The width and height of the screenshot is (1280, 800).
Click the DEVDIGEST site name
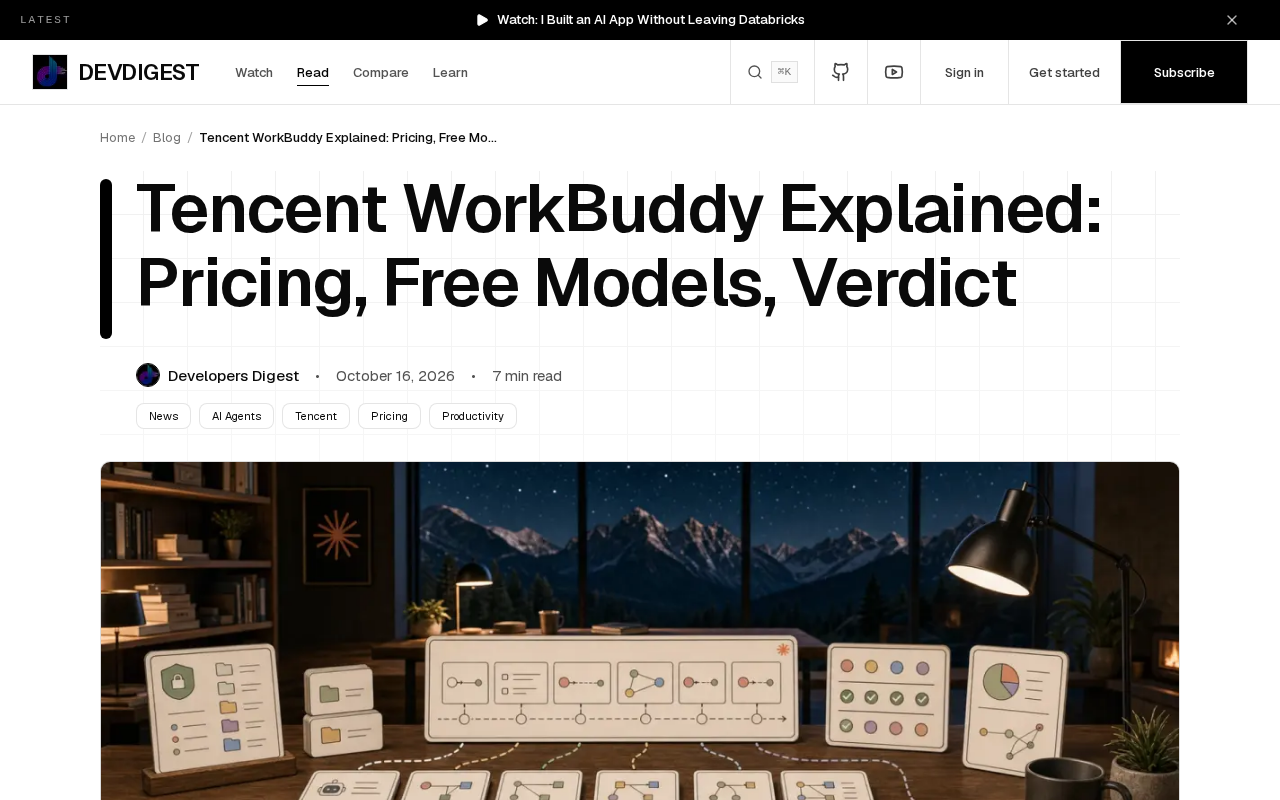[x=139, y=72]
